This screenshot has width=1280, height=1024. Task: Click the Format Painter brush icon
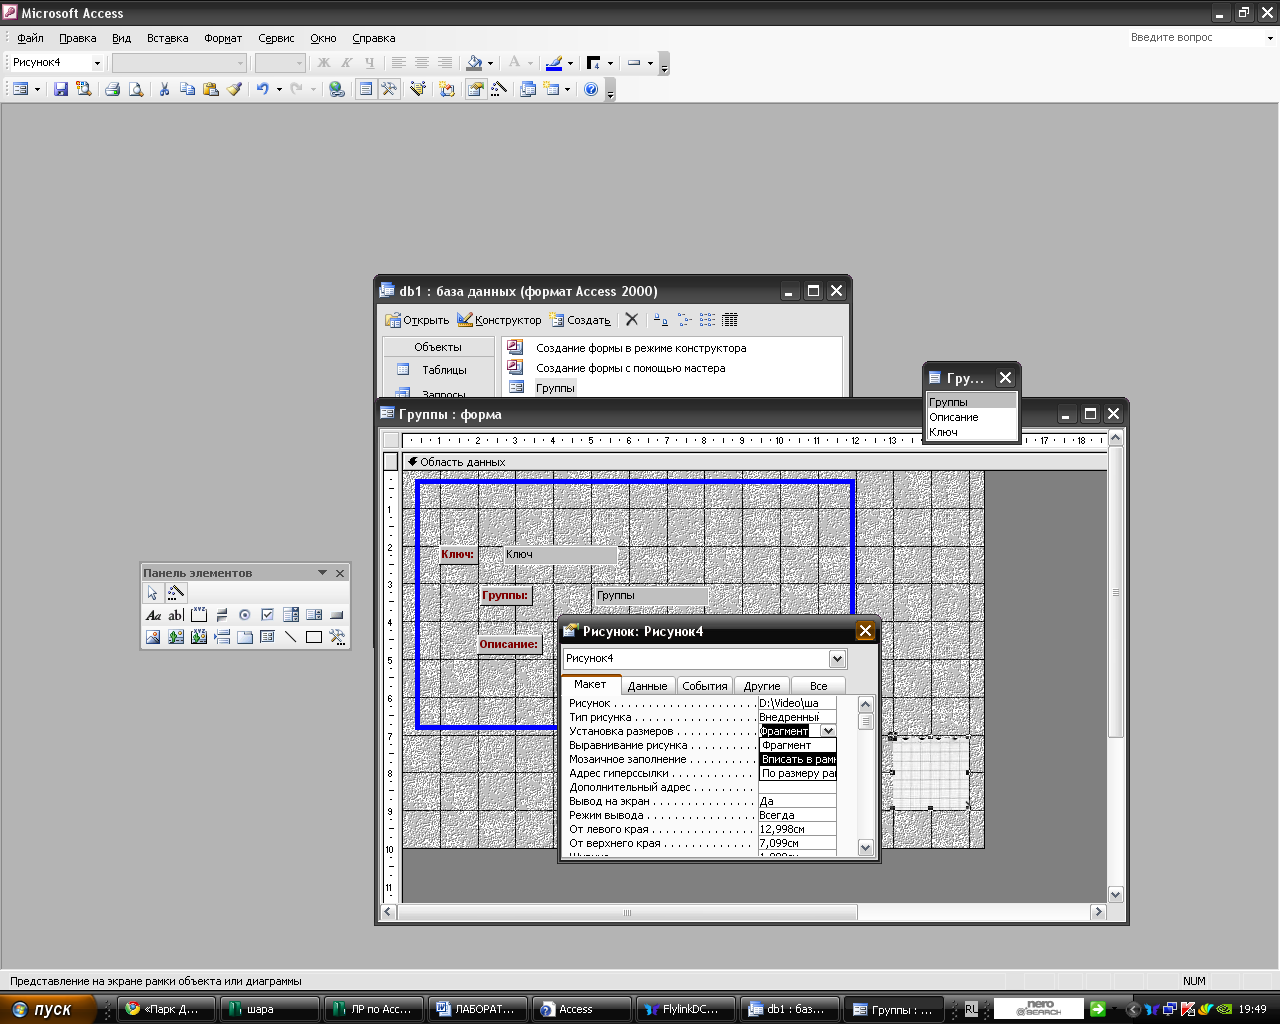234,89
